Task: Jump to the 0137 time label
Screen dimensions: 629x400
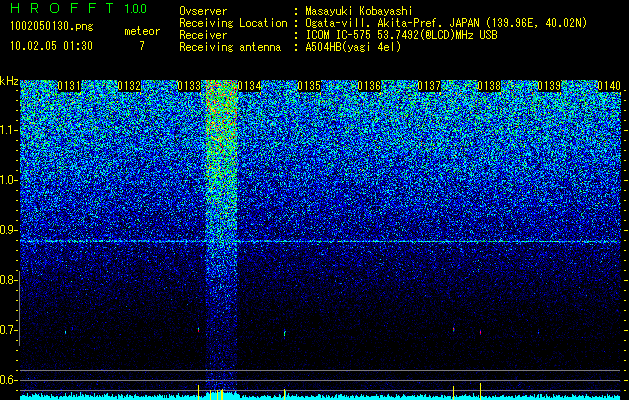Action: (429, 86)
